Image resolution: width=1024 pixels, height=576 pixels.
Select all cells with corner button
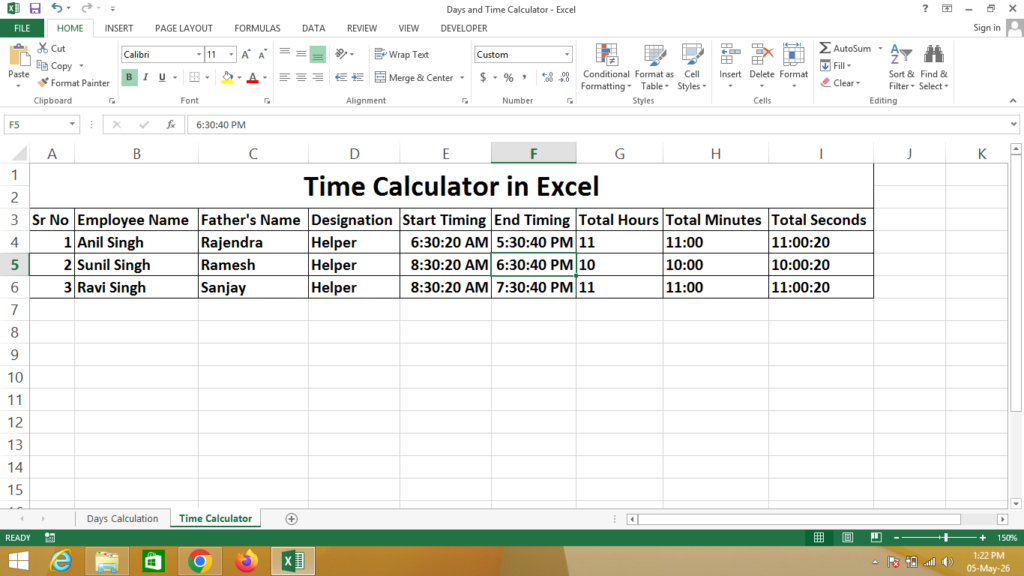(19, 153)
